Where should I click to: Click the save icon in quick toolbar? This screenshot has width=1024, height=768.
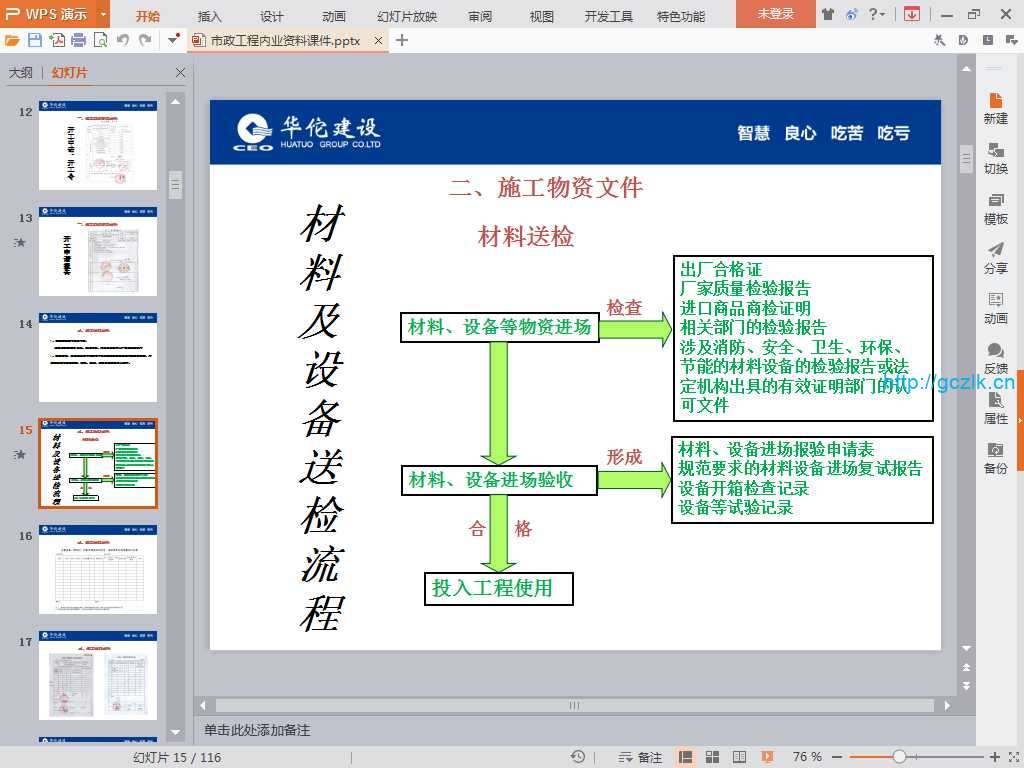35,40
